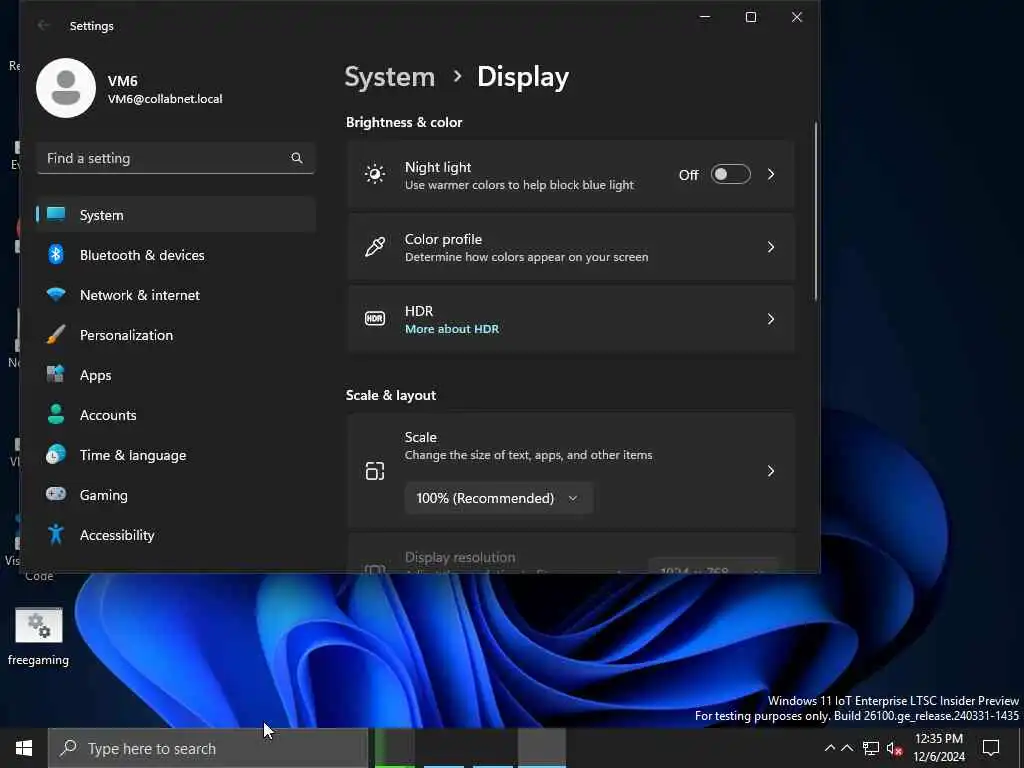
Task: Click the Personalization paintbrush icon
Action: point(56,334)
